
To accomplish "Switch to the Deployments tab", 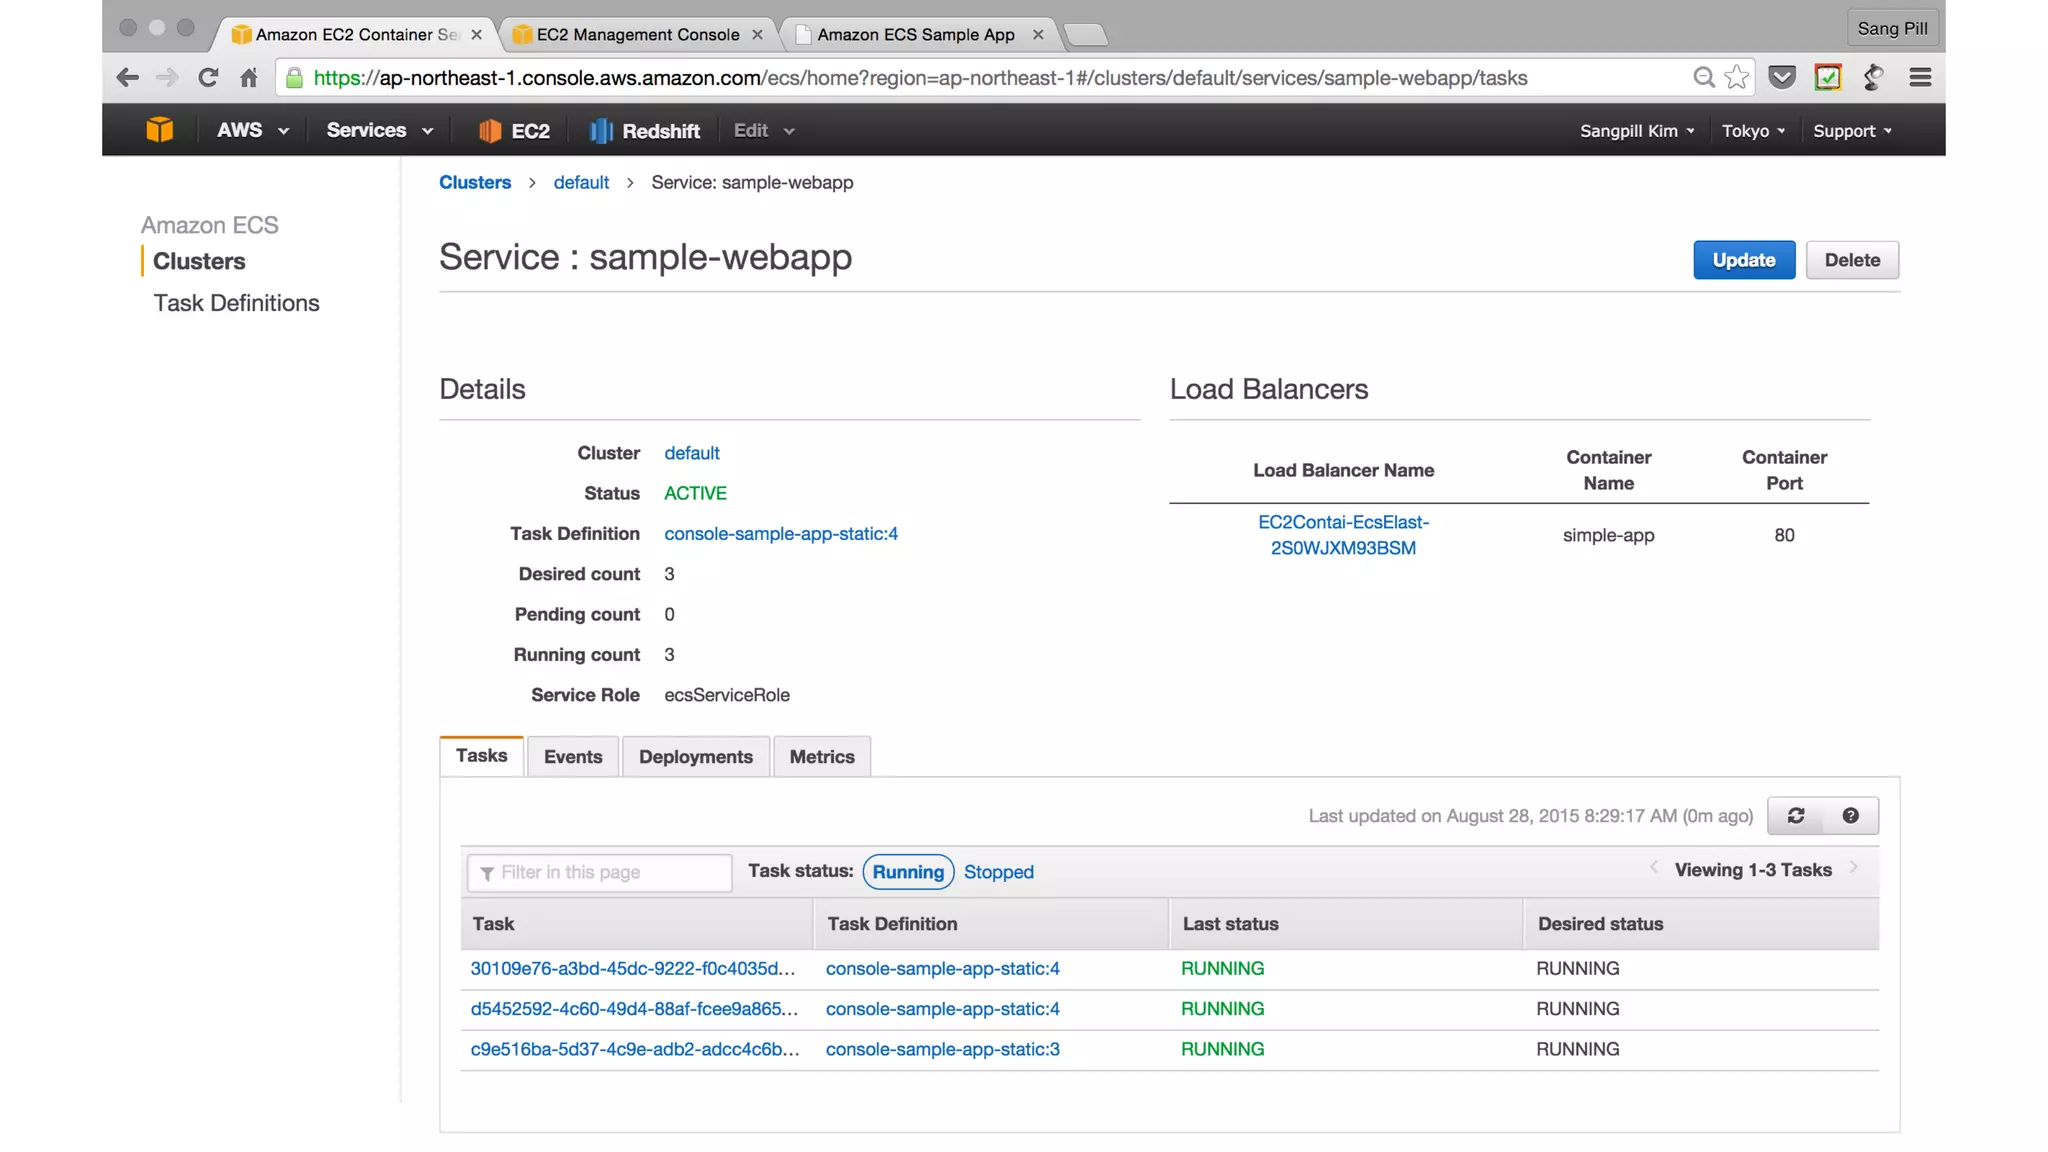I will click(695, 757).
